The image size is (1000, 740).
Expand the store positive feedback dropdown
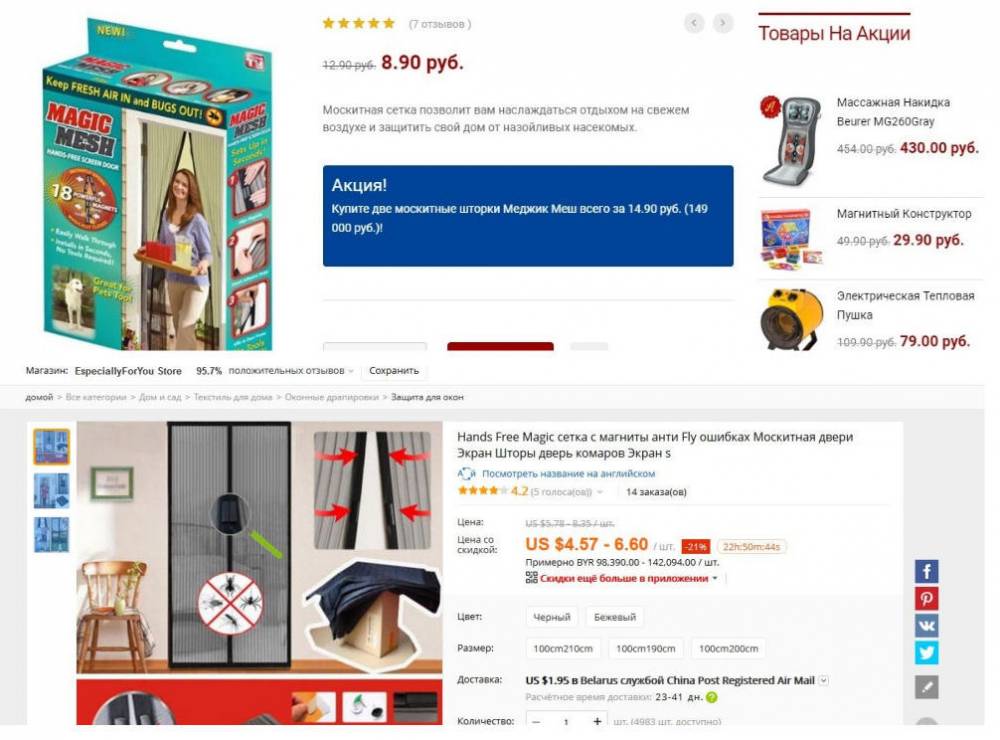point(351,371)
